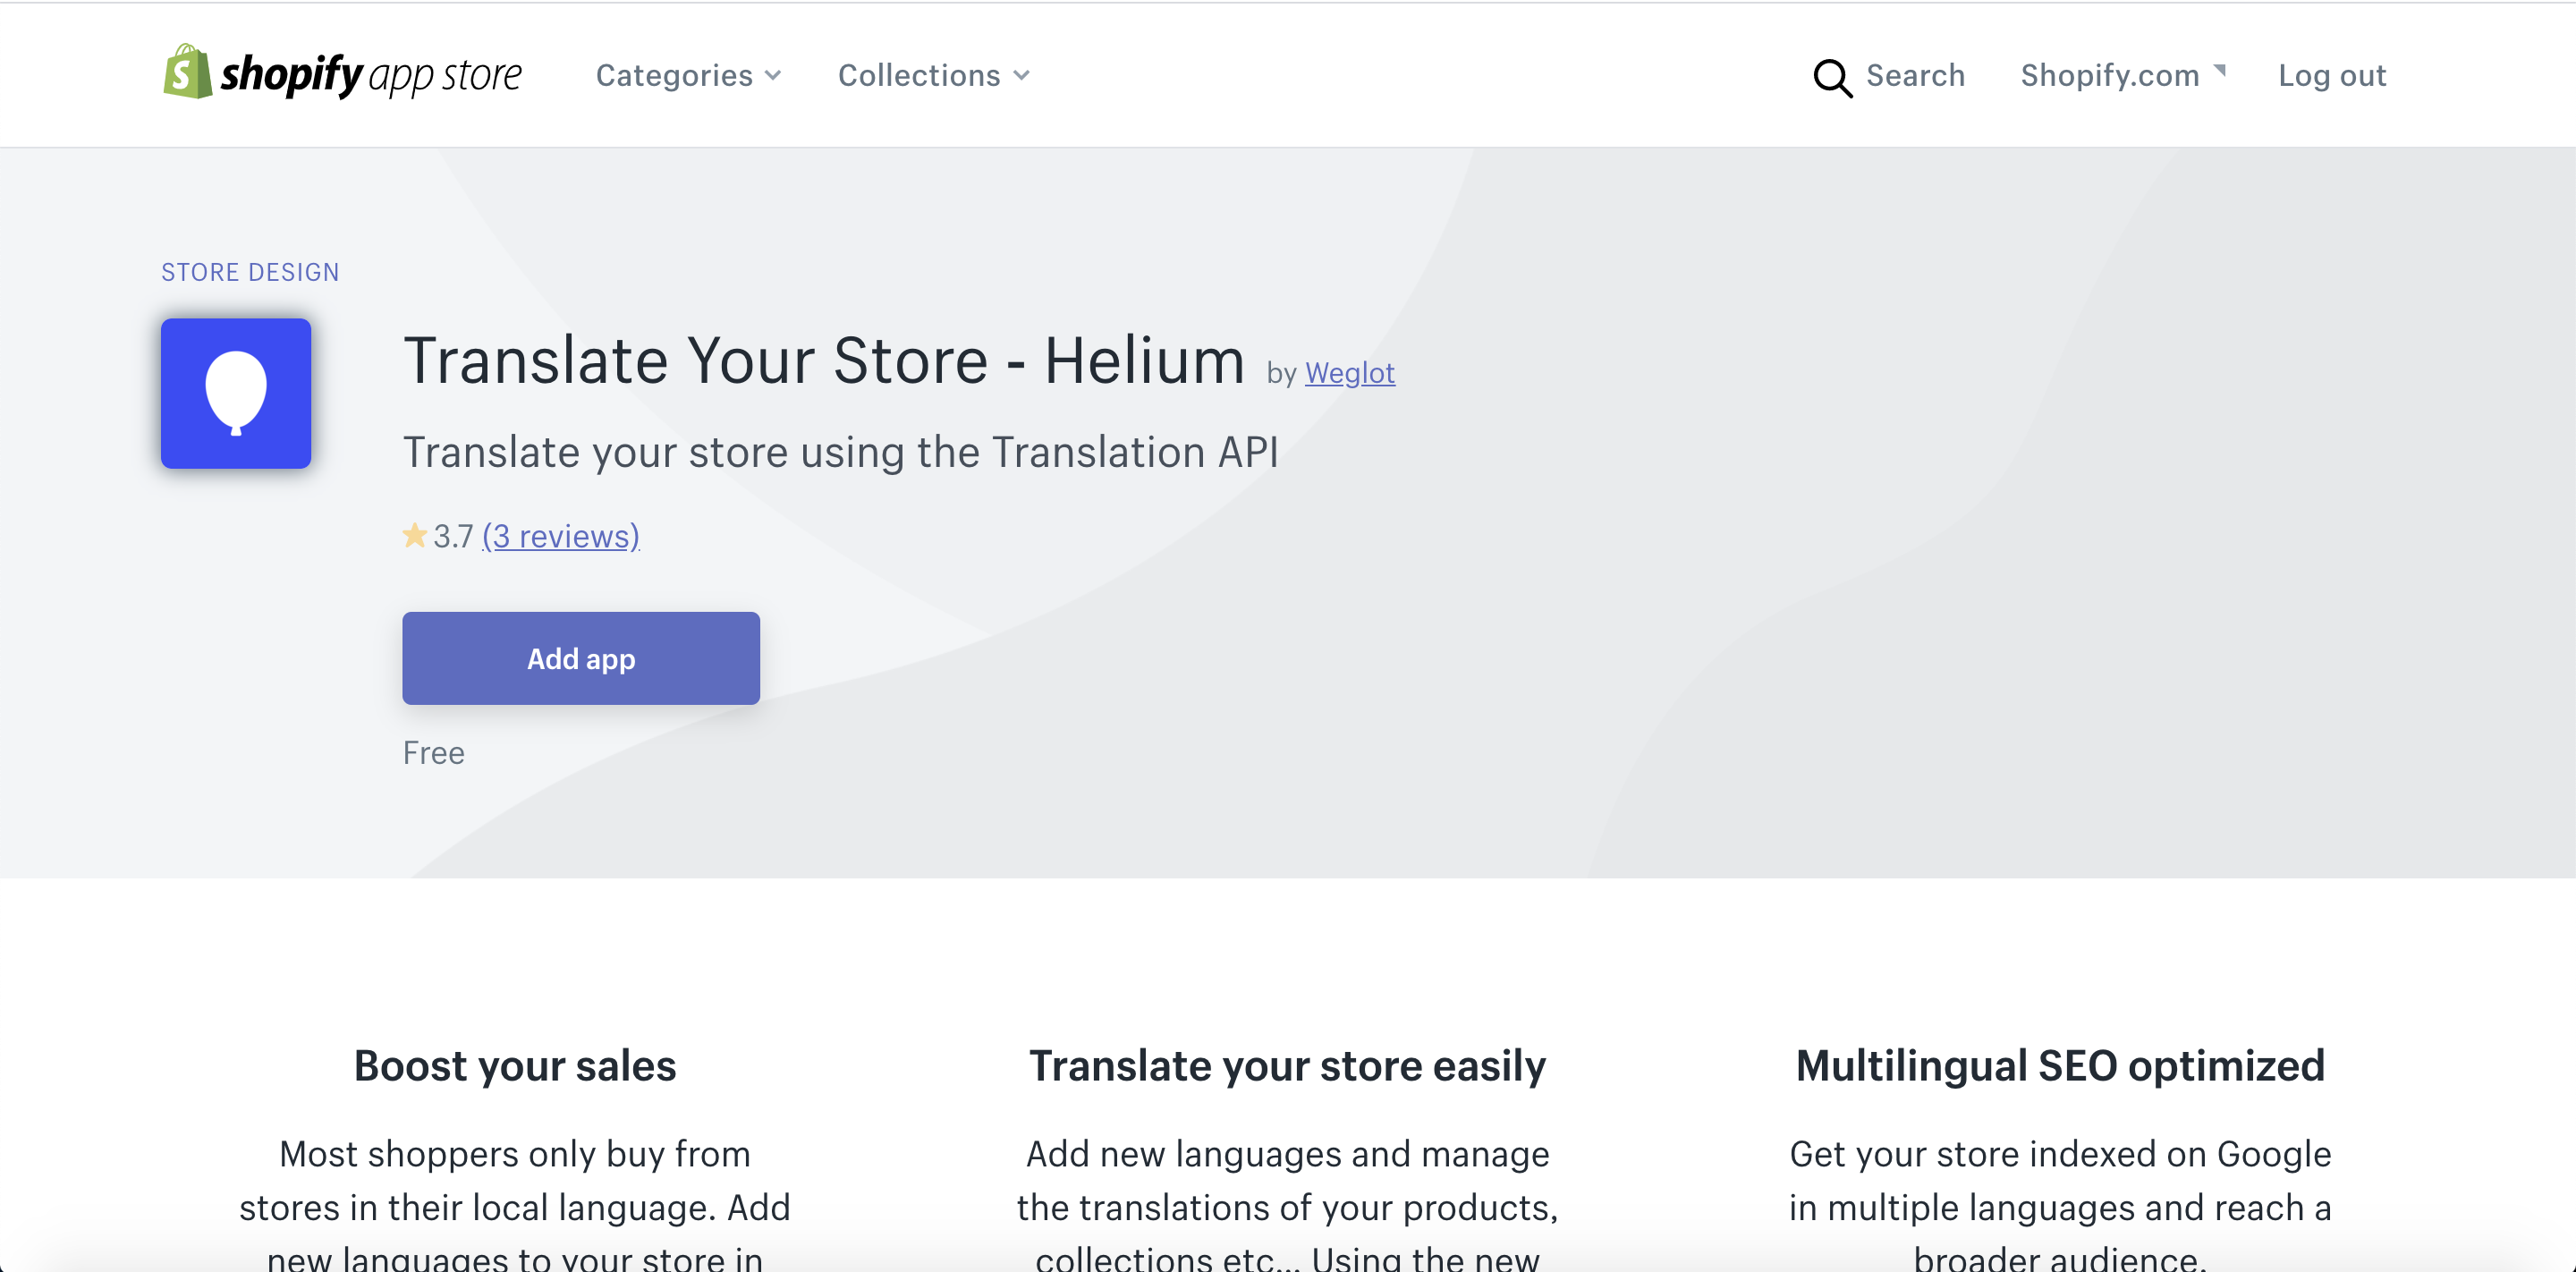This screenshot has height=1272, width=2576.
Task: View the 3 reviews link
Action: pos(561,536)
